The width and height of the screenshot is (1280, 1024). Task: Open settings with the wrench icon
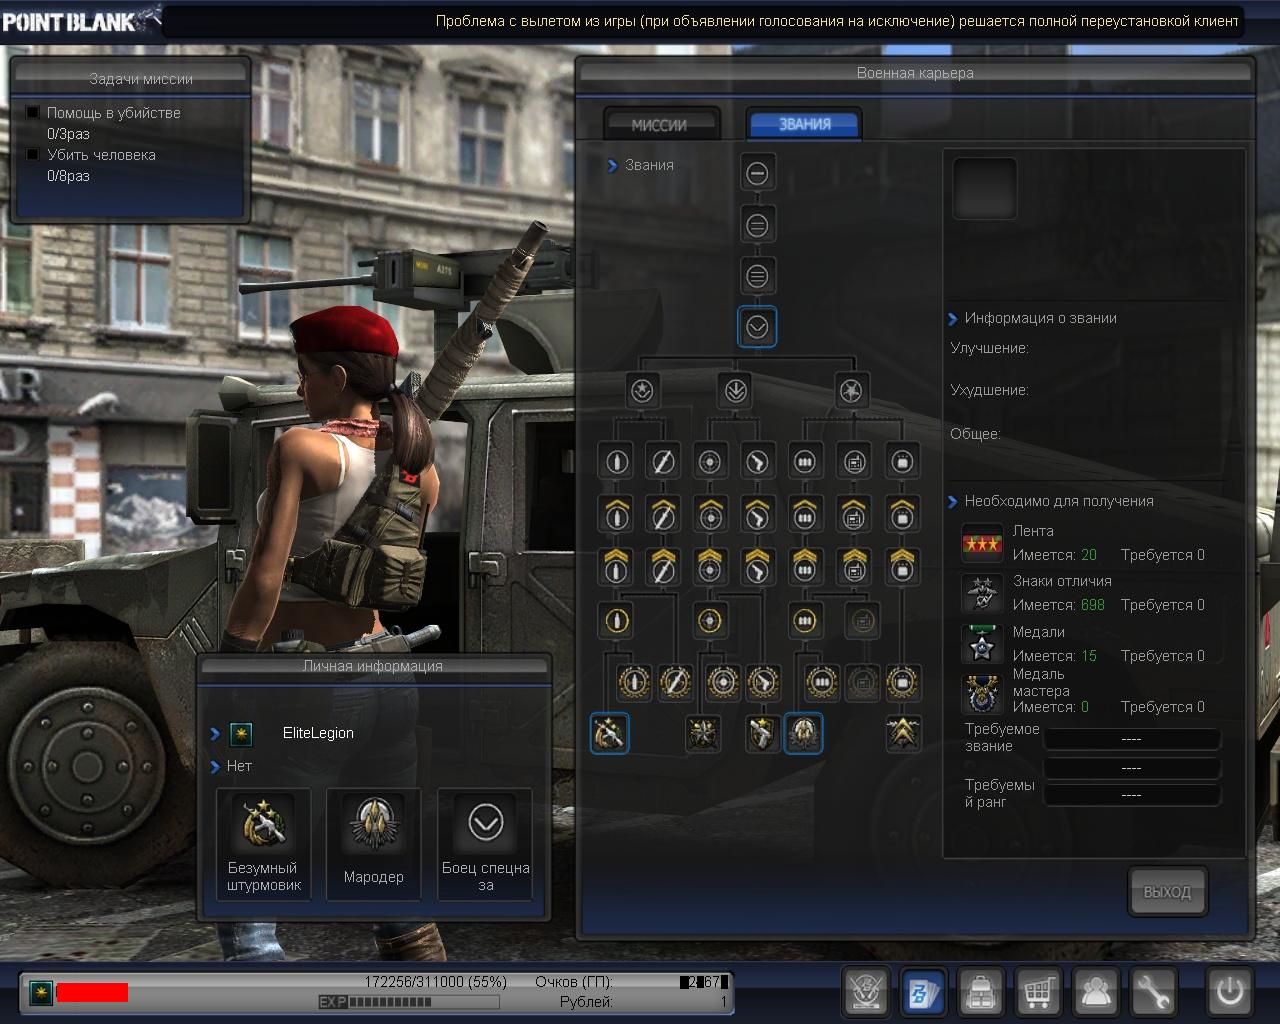pos(1153,992)
